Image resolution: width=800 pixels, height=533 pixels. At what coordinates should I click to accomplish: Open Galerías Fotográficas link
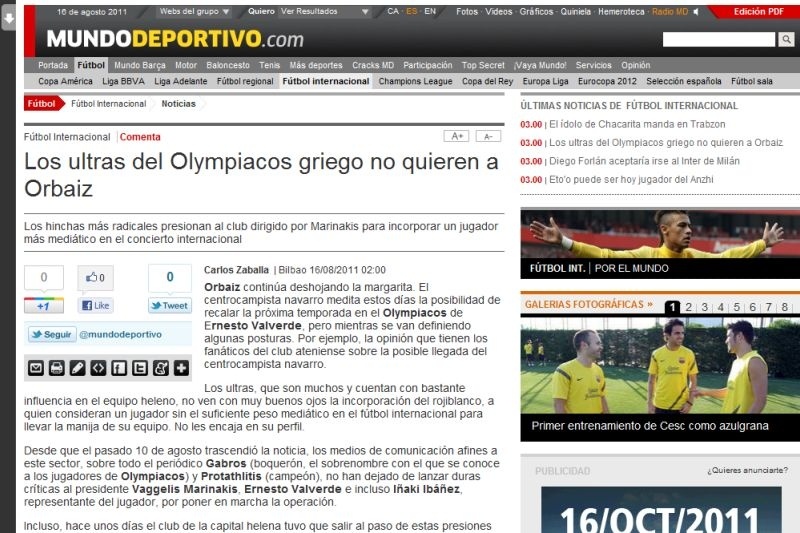click(x=589, y=304)
